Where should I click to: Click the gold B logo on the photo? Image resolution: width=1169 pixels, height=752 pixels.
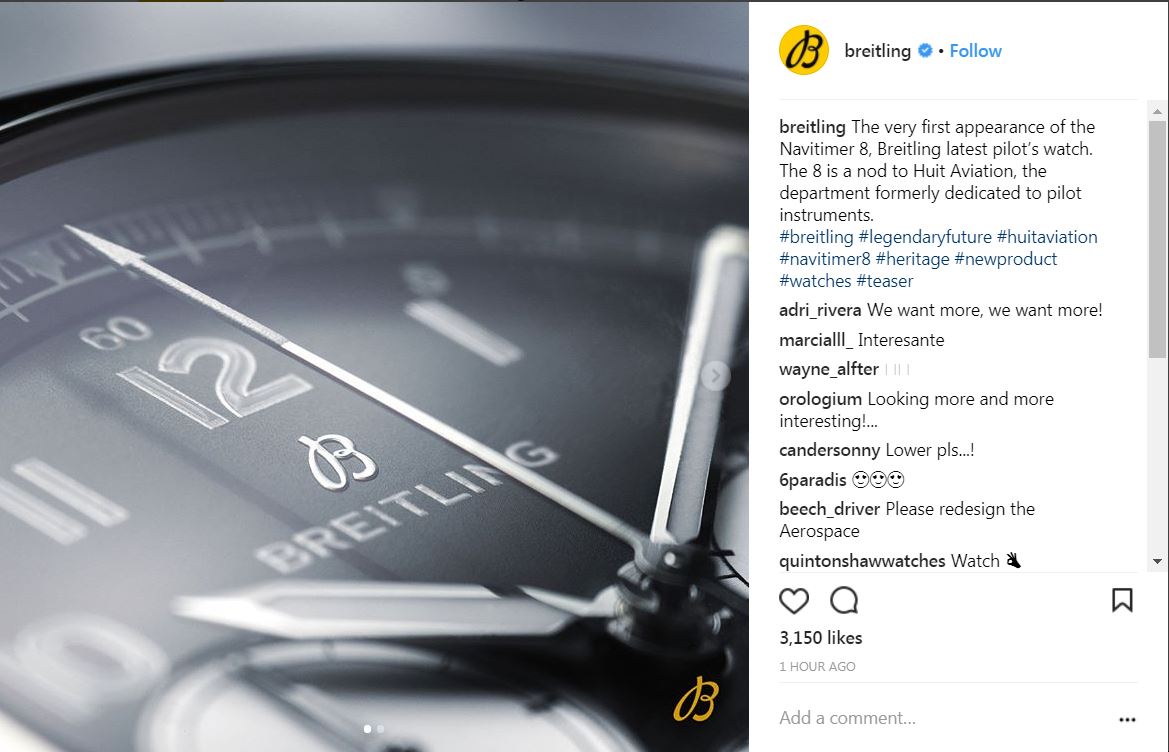point(696,699)
